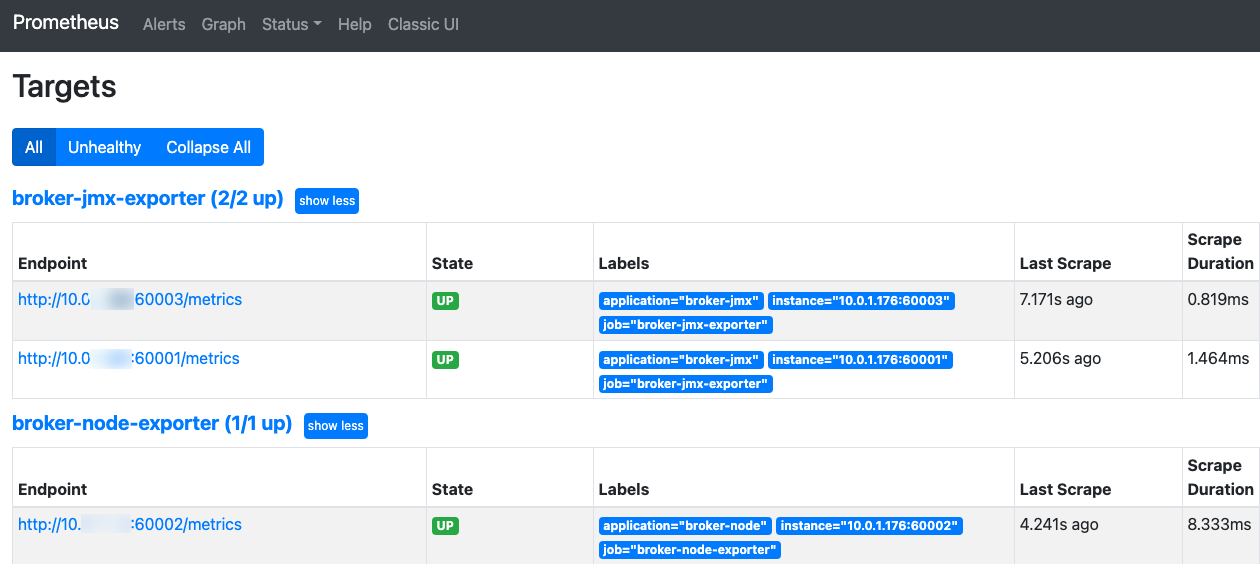Click the UP badge for port 60003
This screenshot has width=1260, height=564.
tap(445, 301)
